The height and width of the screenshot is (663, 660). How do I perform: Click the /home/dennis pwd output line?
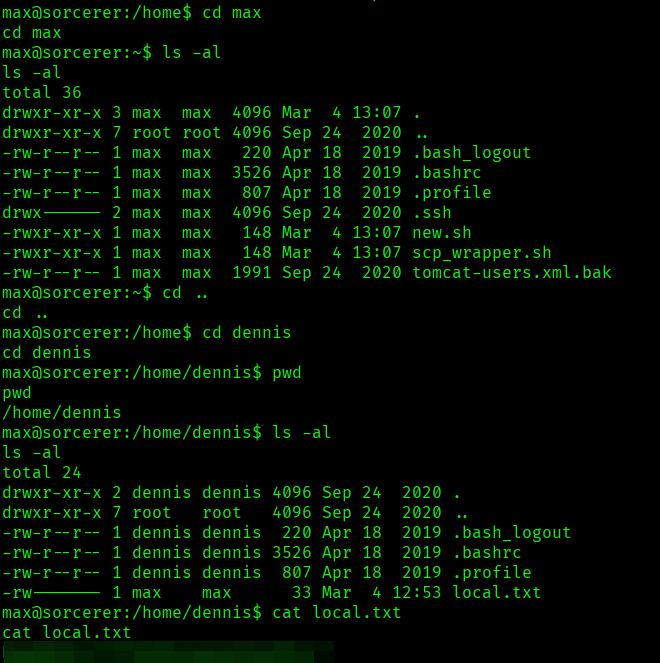pyautogui.click(x=62, y=412)
